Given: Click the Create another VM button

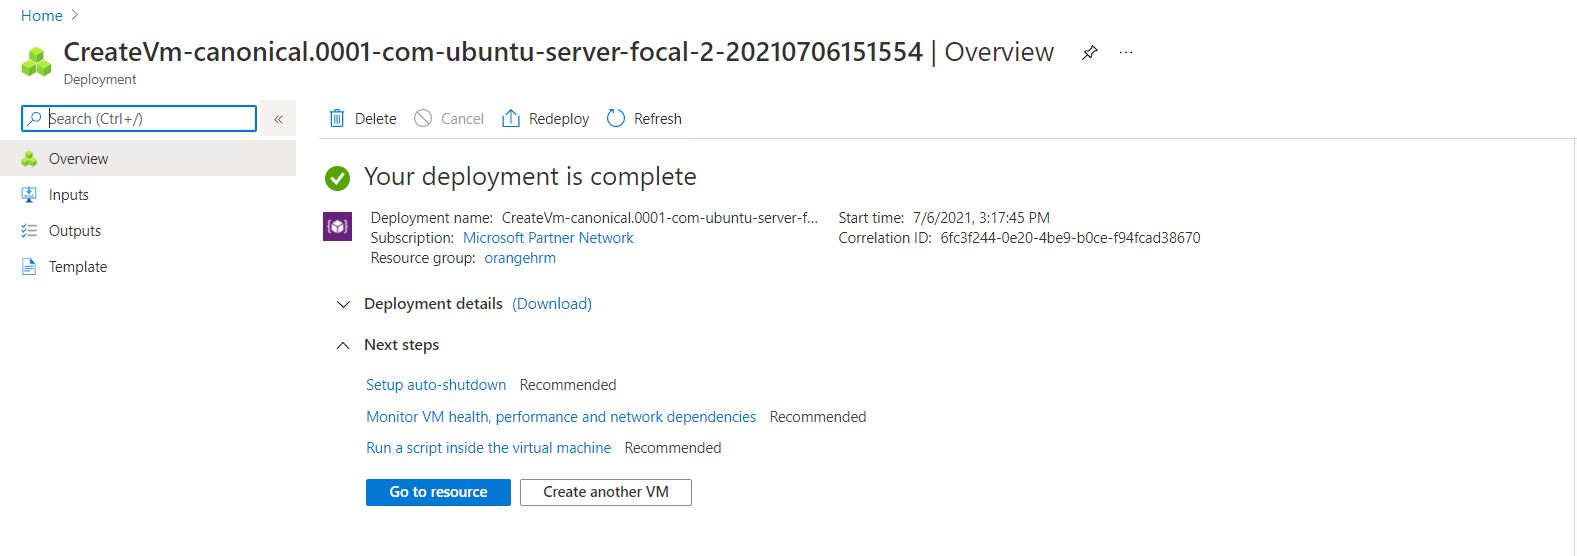Looking at the screenshot, I should tap(605, 492).
